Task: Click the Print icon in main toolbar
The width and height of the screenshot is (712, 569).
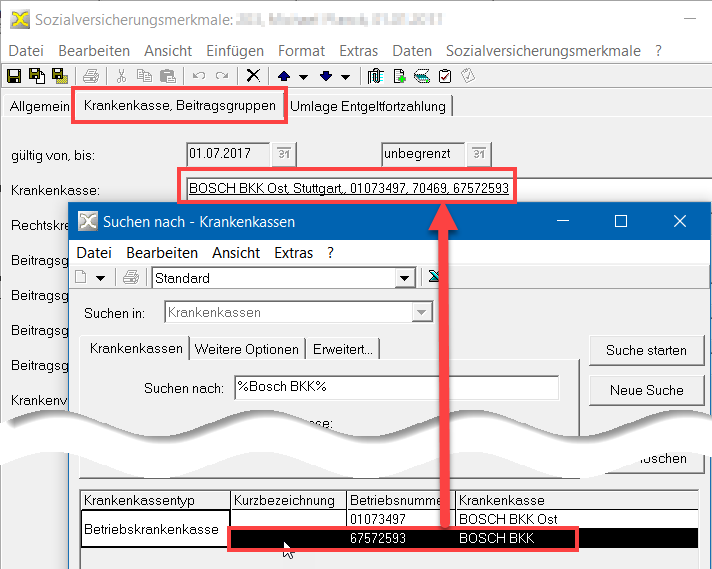Action: tap(91, 76)
